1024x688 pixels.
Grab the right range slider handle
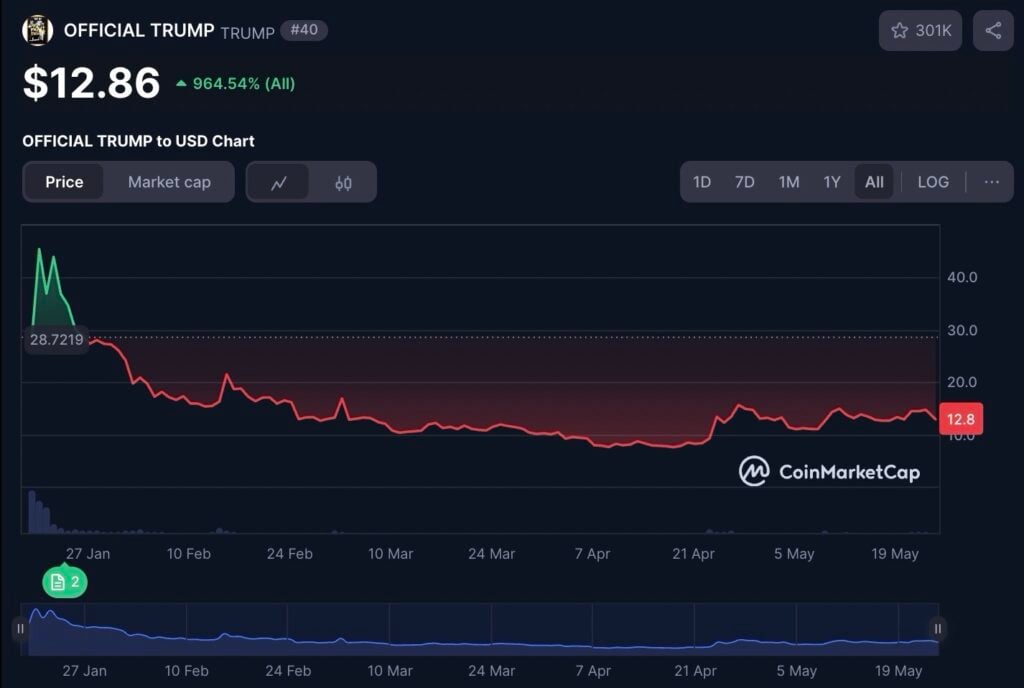click(x=938, y=629)
